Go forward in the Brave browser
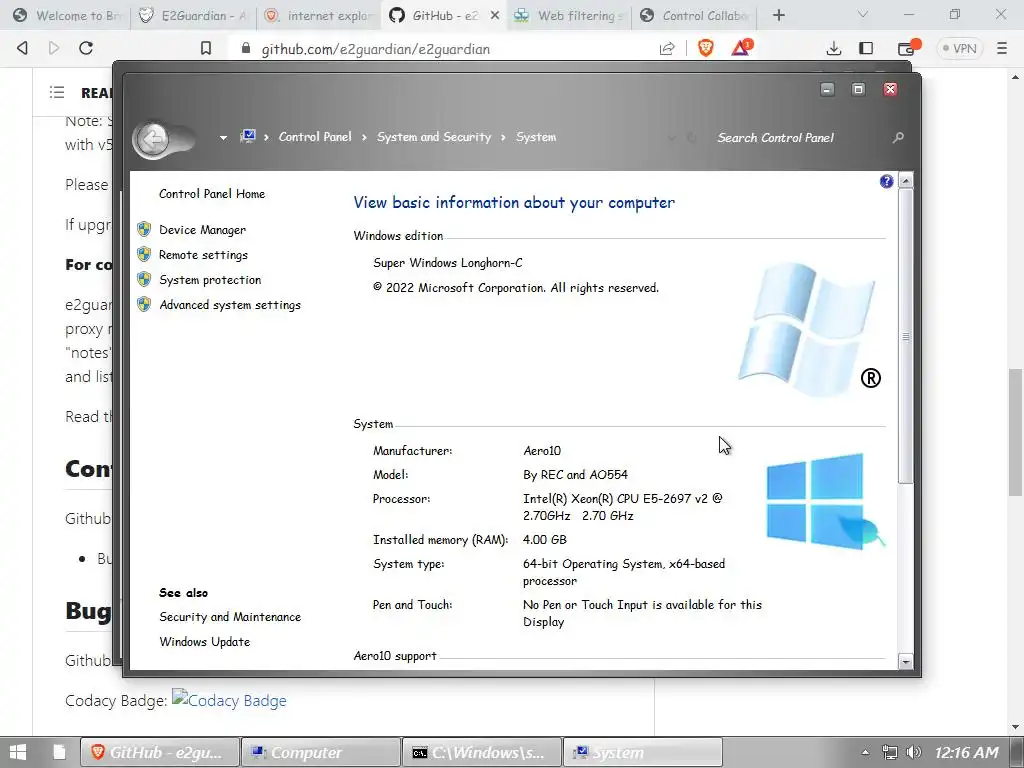This screenshot has width=1024, height=768. click(54, 48)
